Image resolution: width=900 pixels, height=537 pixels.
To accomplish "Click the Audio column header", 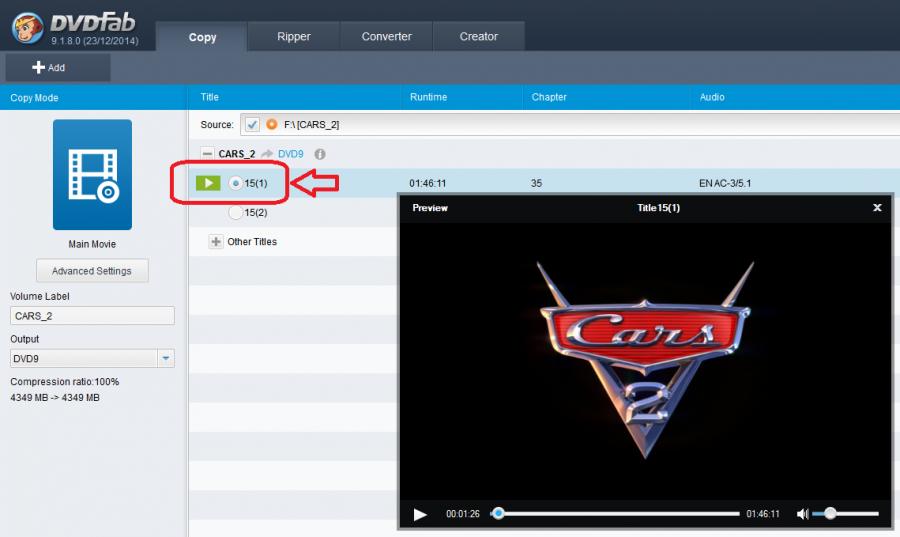I will click(712, 97).
